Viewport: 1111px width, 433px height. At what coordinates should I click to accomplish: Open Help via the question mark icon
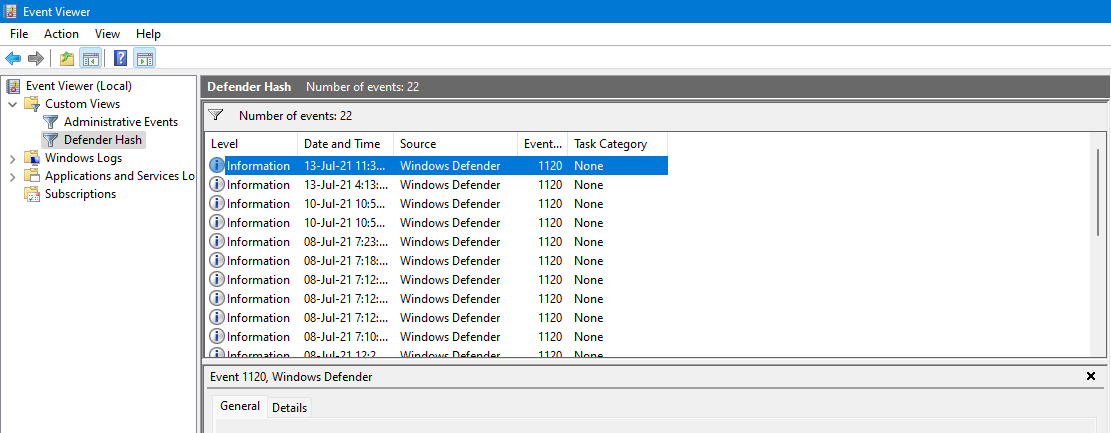[120, 58]
